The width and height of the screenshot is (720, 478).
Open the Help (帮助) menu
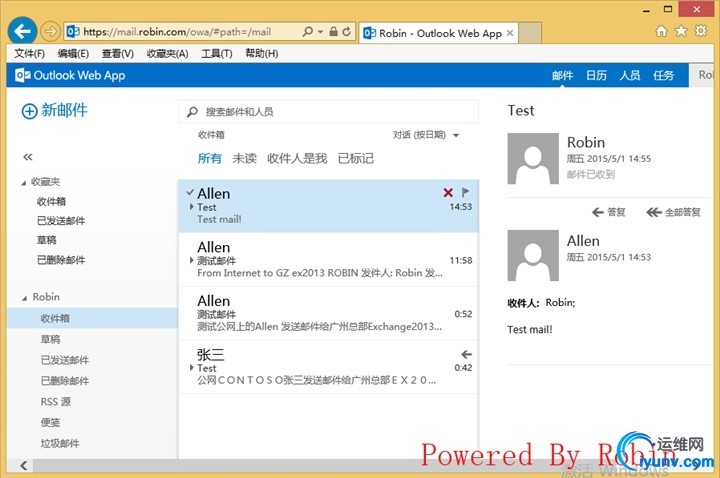click(x=262, y=54)
